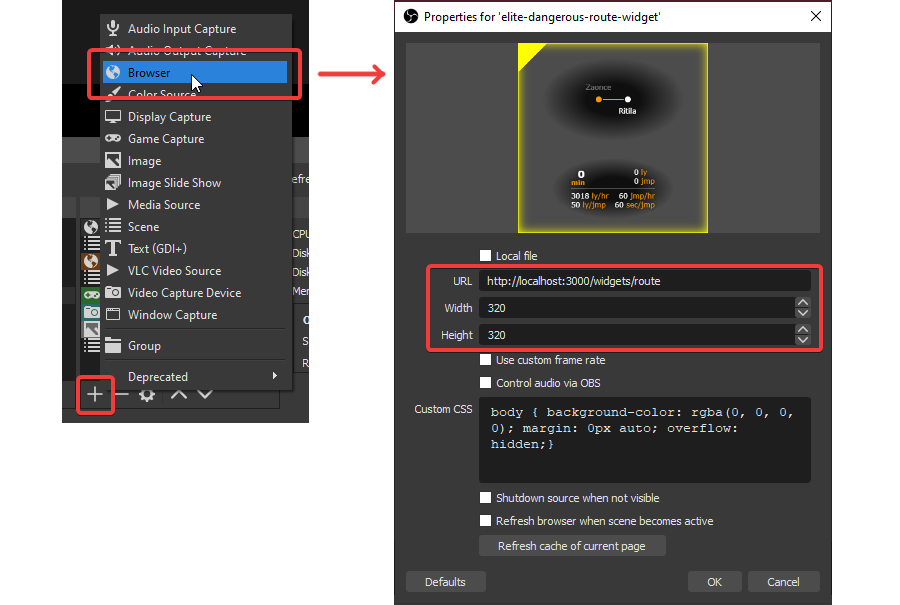Image resolution: width=900 pixels, height=605 pixels.
Task: Choose the Image Slide Show icon
Action: pos(113,182)
